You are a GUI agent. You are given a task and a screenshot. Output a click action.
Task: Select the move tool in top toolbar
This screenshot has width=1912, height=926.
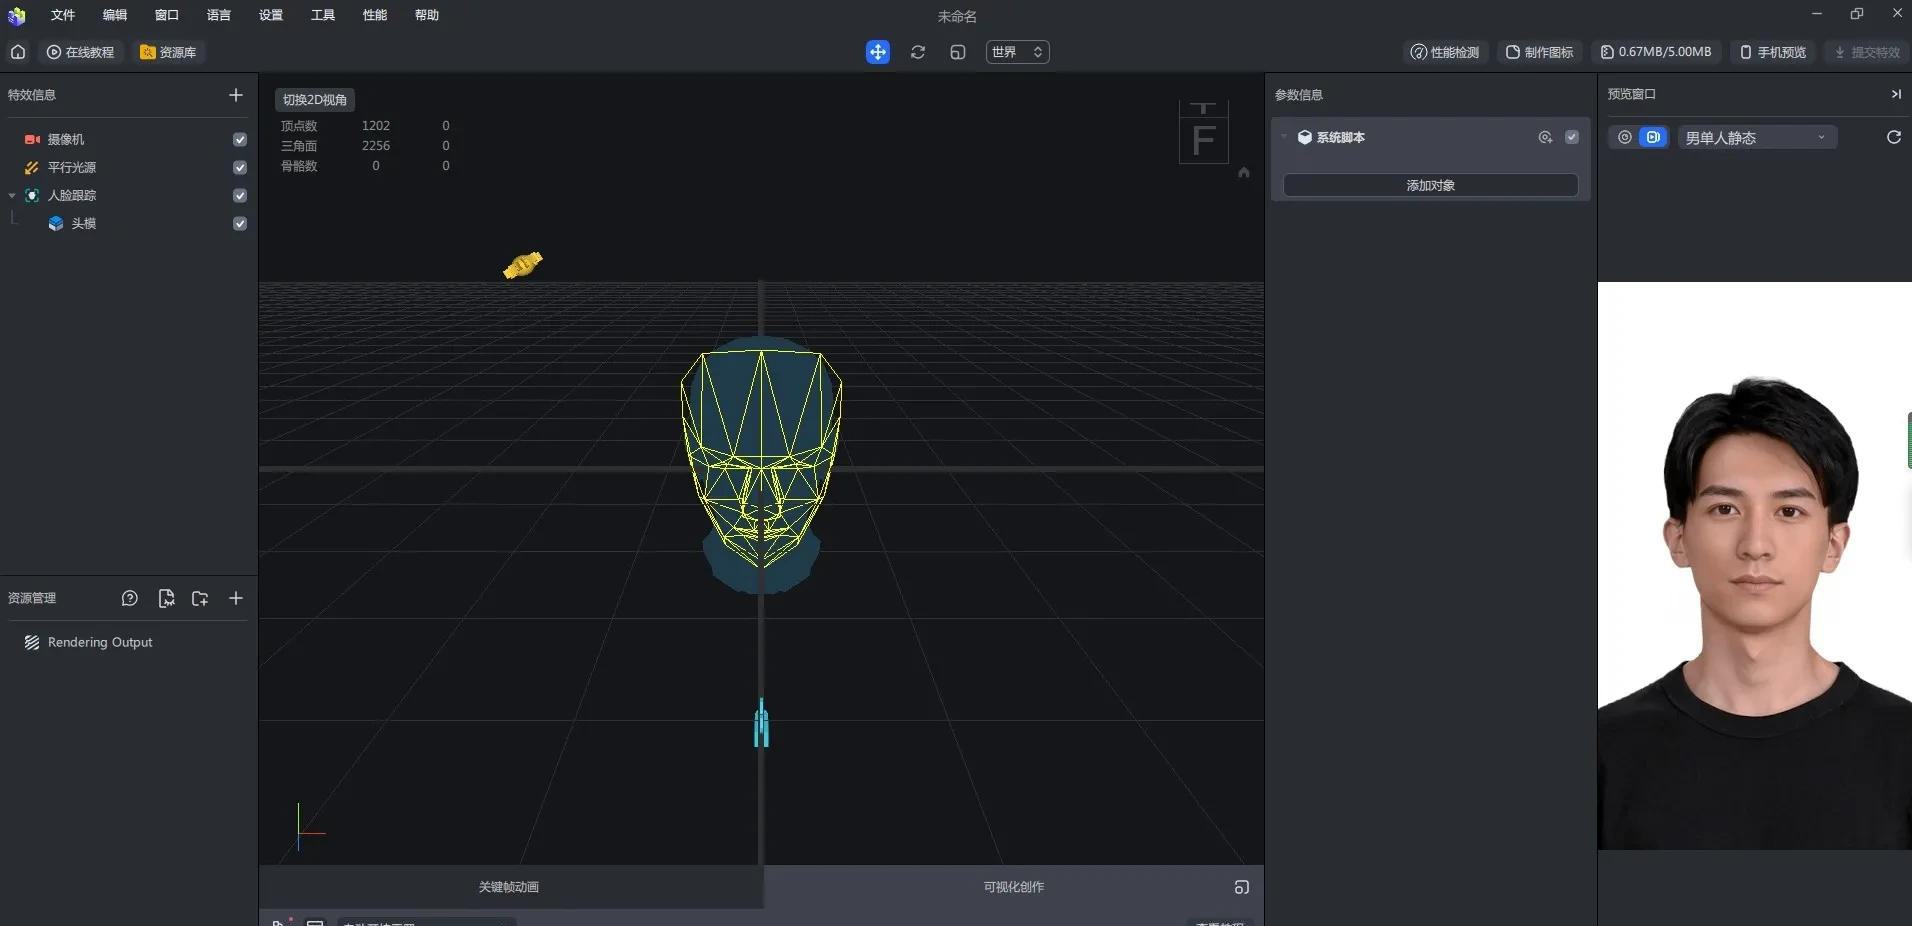[877, 52]
